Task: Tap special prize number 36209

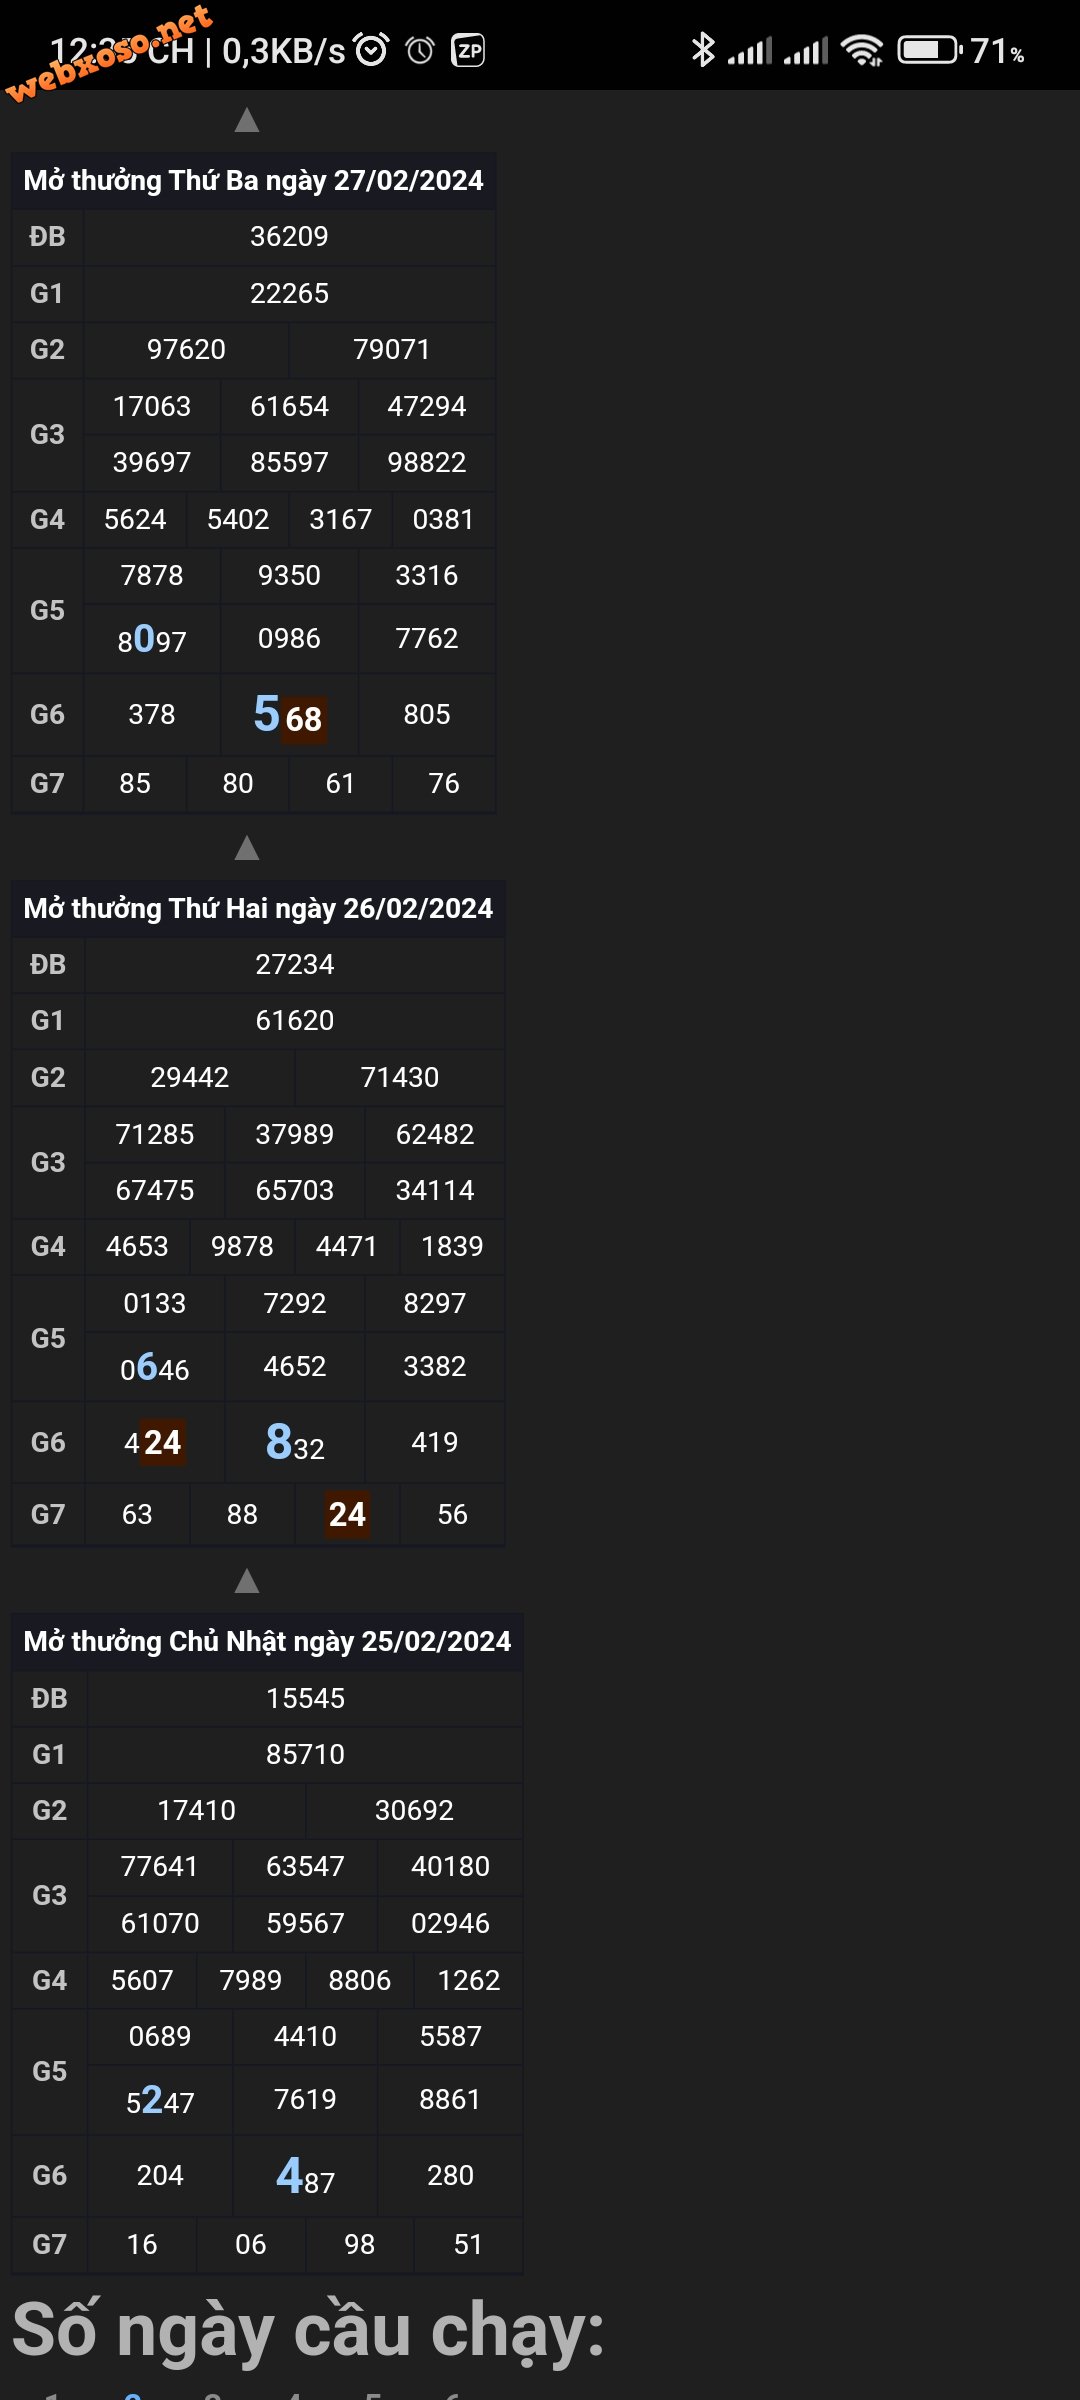Action: click(x=289, y=237)
